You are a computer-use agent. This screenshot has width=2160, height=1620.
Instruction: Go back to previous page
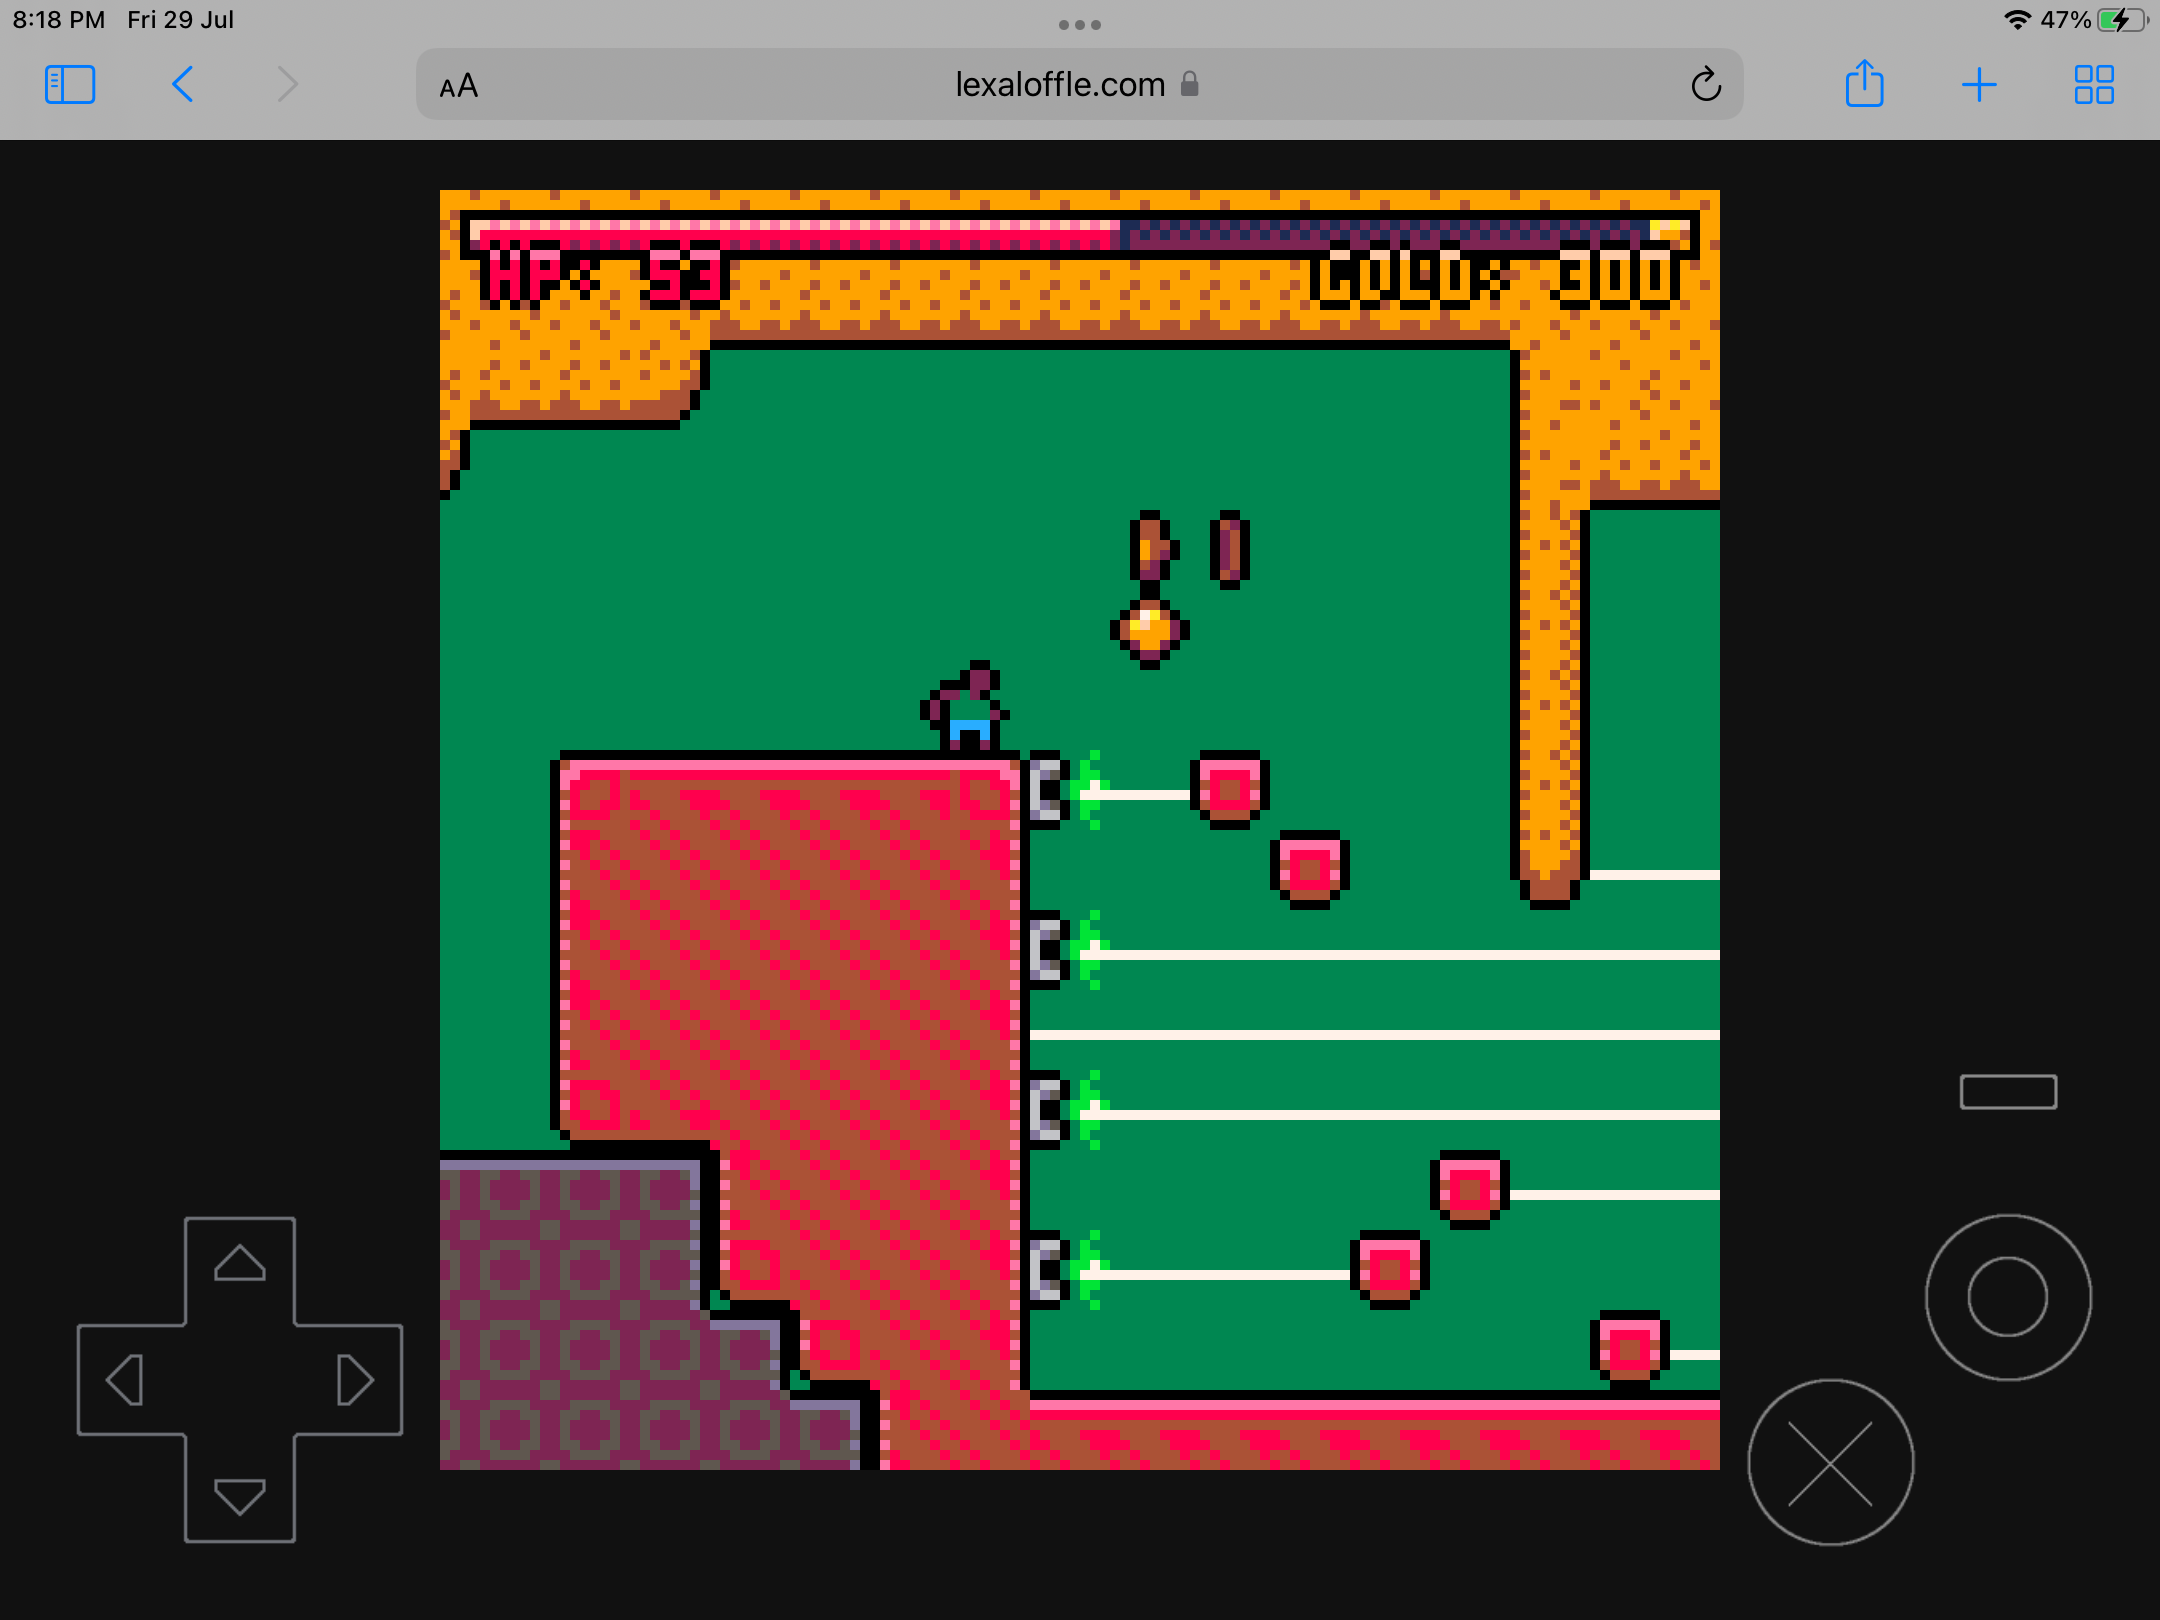click(182, 85)
